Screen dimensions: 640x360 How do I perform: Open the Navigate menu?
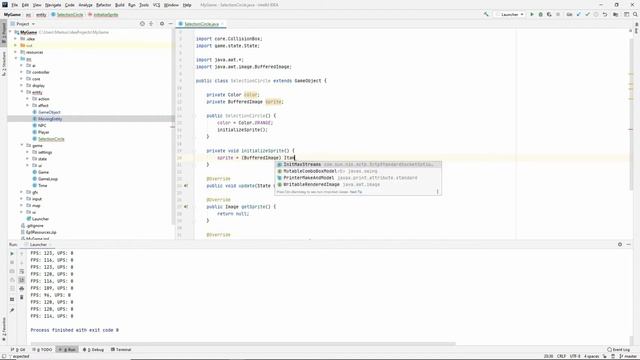(x=53, y=5)
